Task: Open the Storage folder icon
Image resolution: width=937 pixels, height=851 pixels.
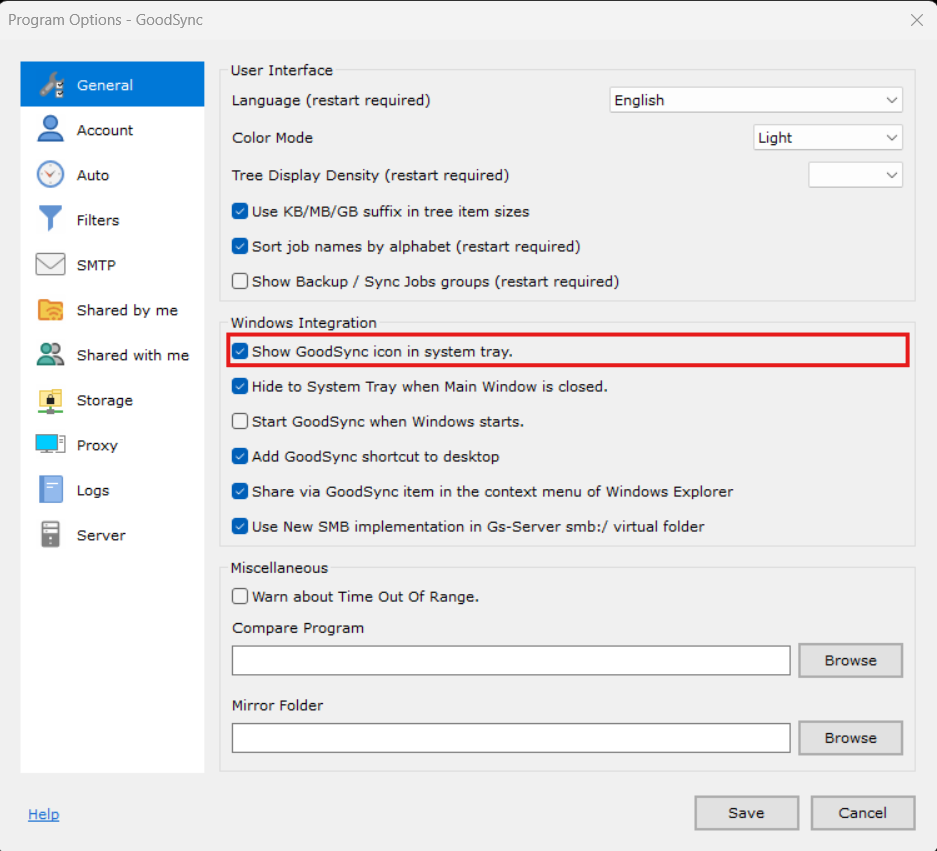Action: [x=50, y=400]
